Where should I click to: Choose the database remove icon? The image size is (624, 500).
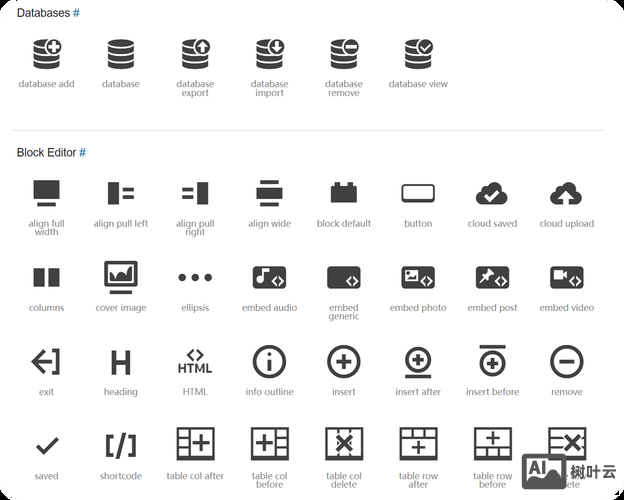coord(344,54)
